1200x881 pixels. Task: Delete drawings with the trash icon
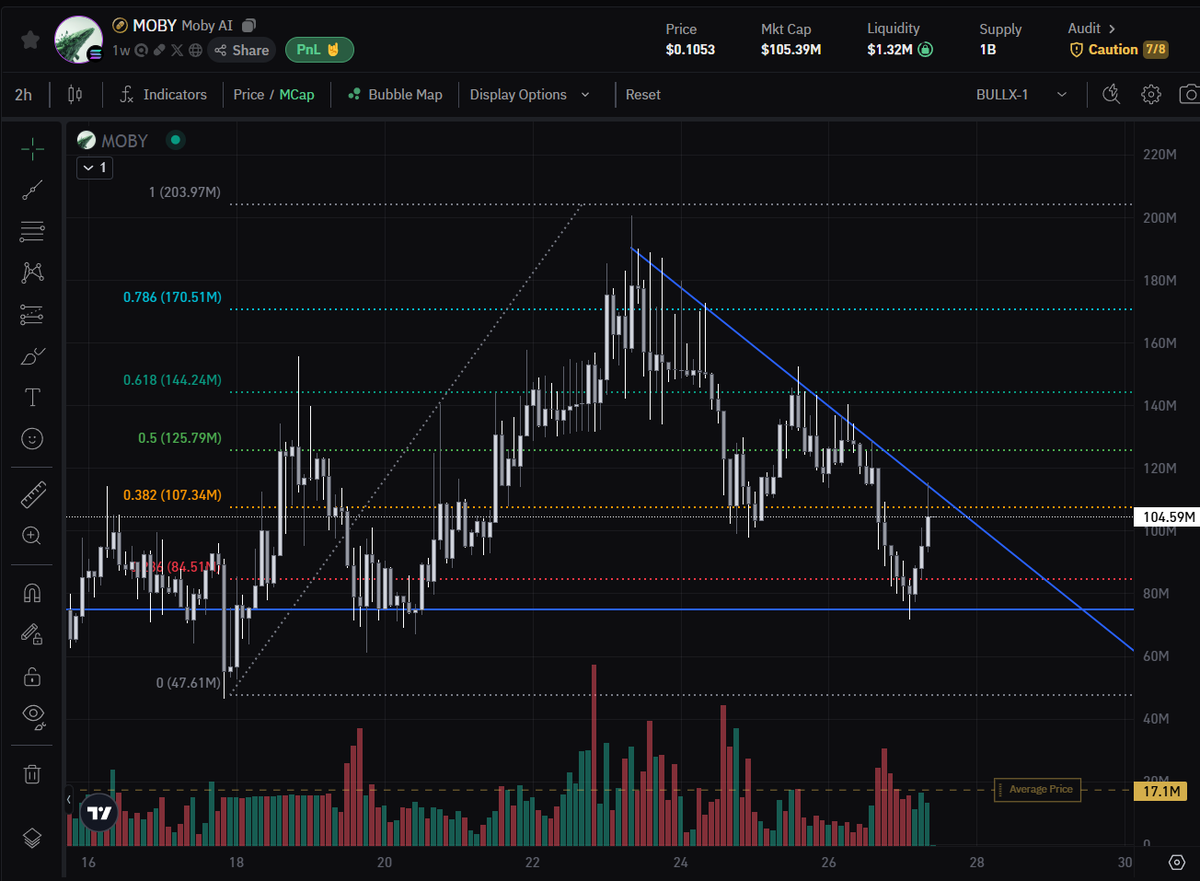(x=32, y=774)
